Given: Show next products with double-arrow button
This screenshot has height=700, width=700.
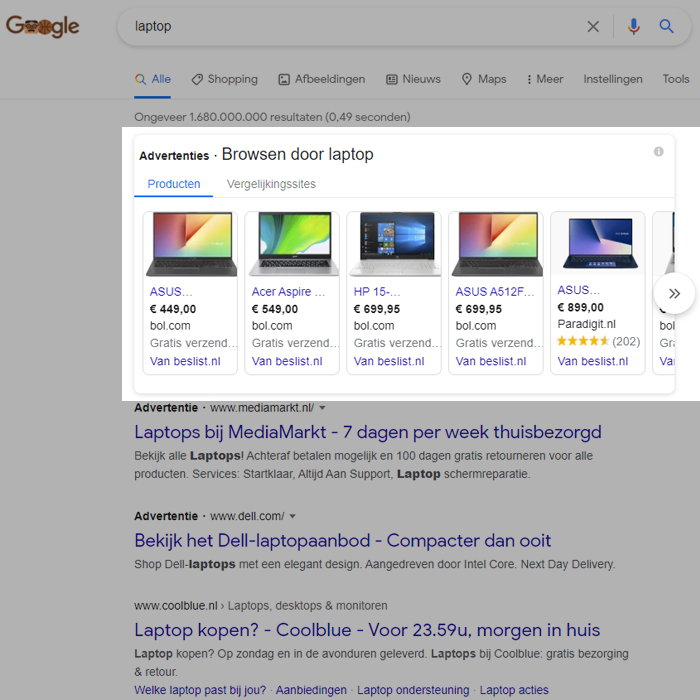Looking at the screenshot, I should pos(674,293).
